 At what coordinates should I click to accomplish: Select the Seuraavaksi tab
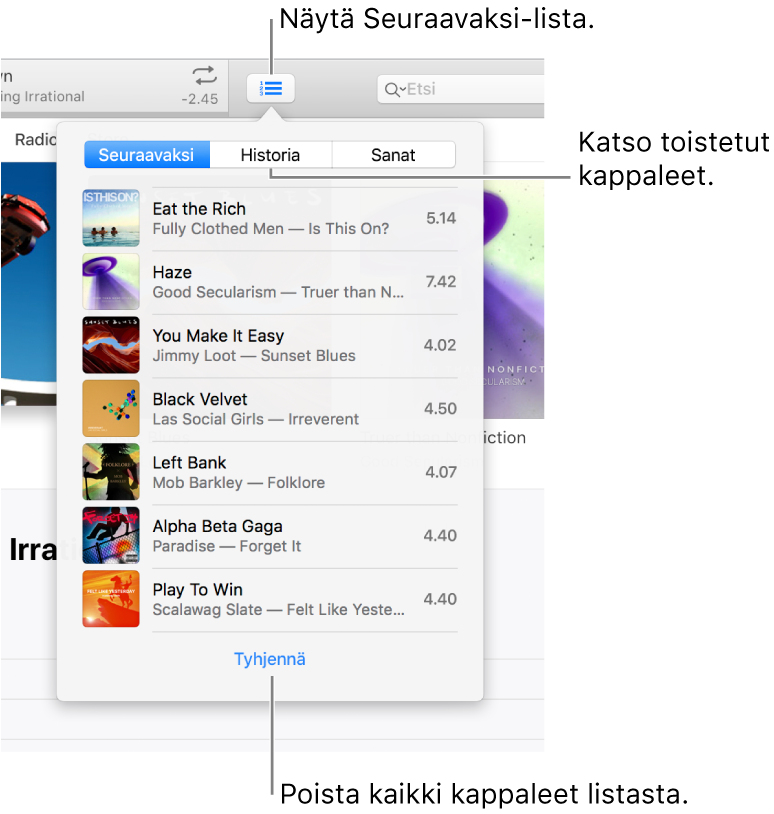tap(147, 155)
